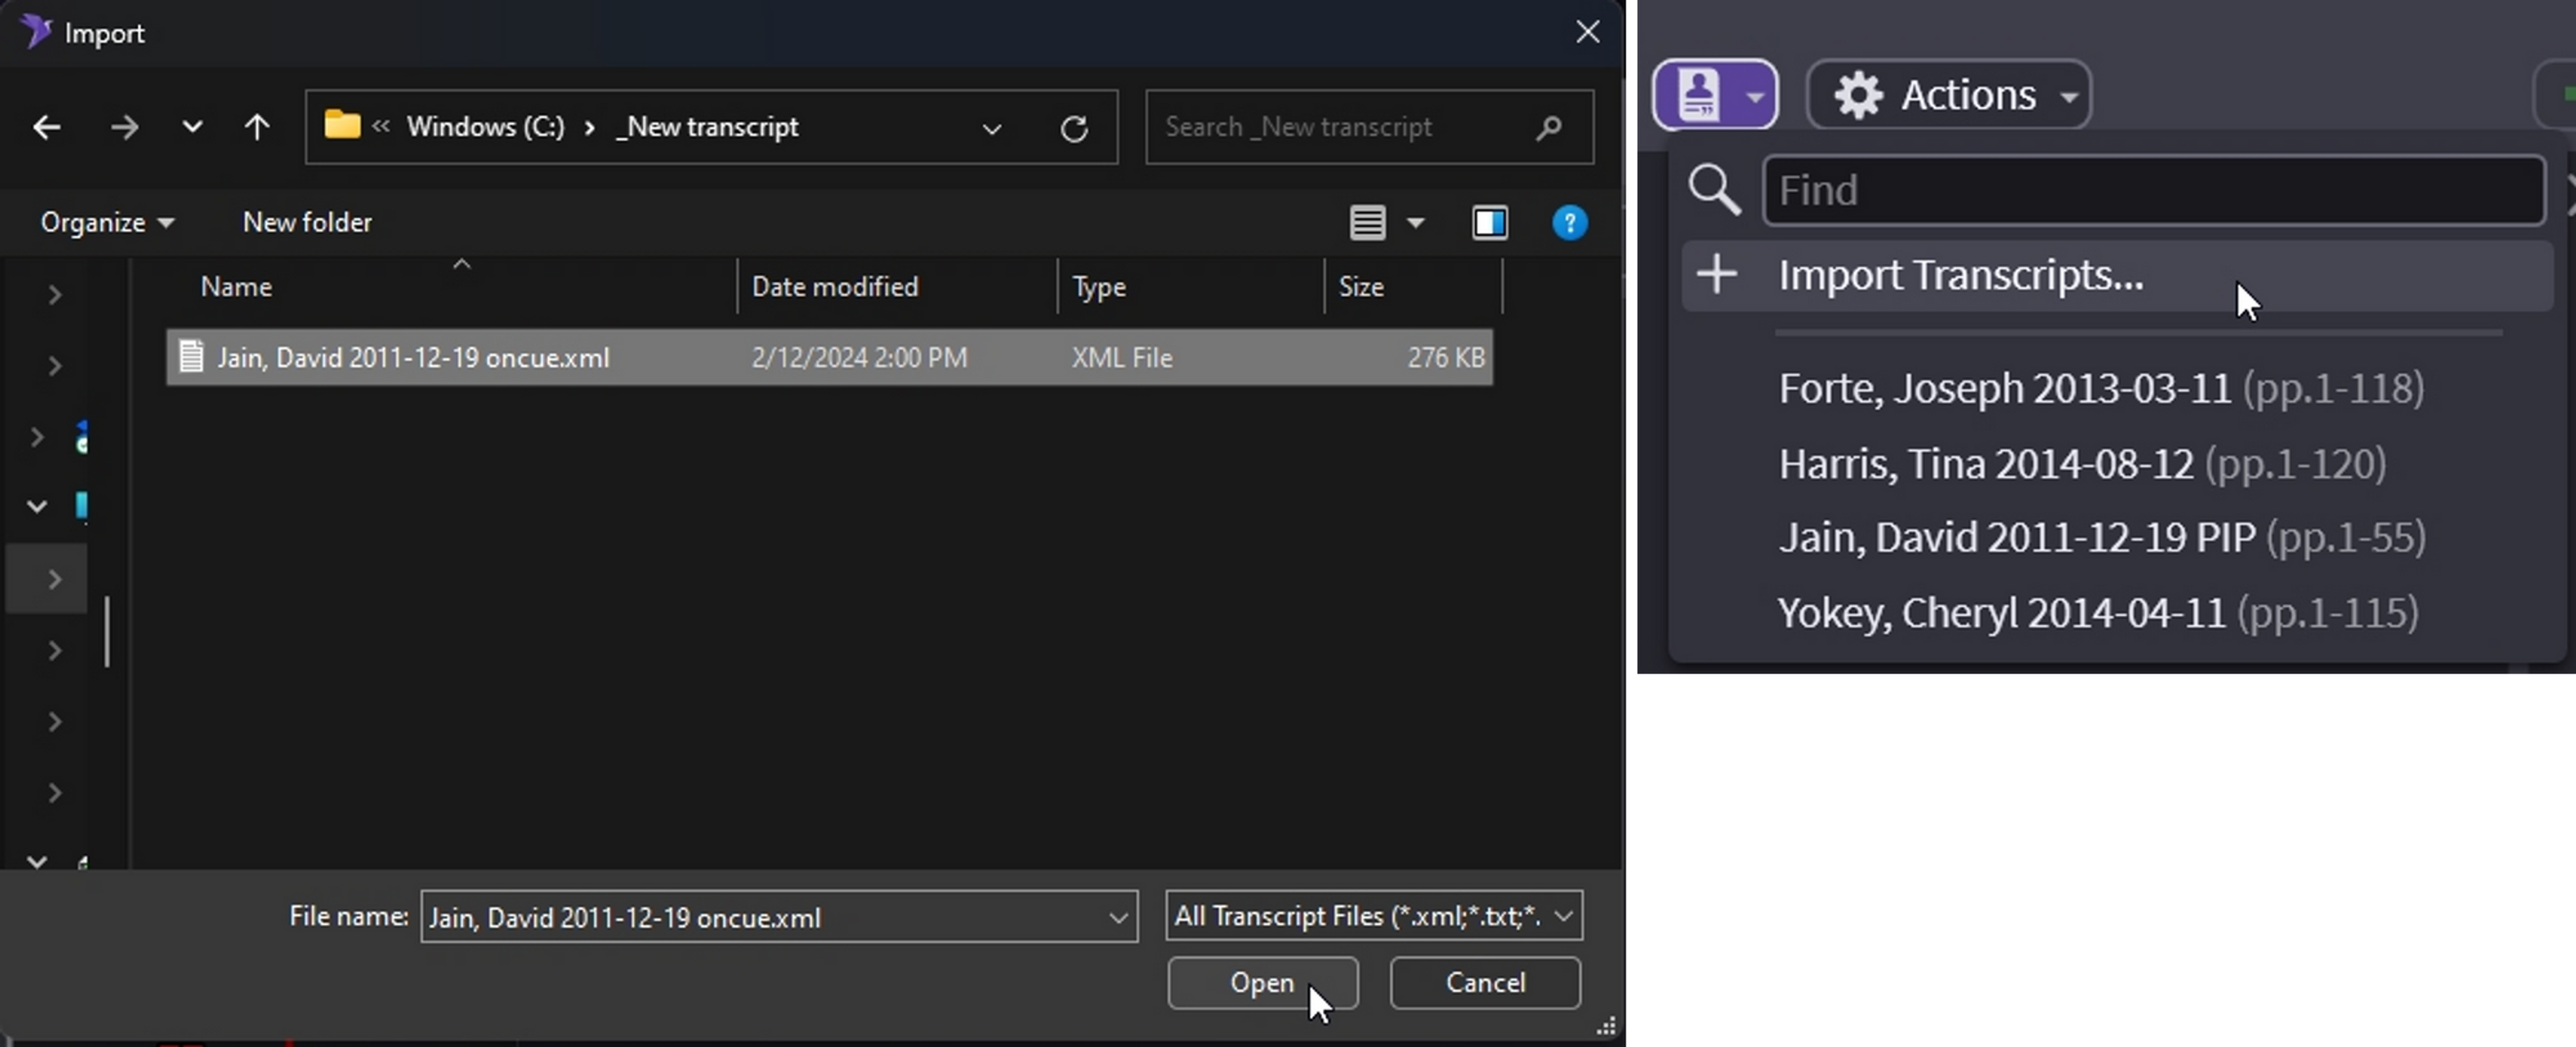Click the blue help question icon
This screenshot has height=1047, width=2576.
click(1569, 222)
